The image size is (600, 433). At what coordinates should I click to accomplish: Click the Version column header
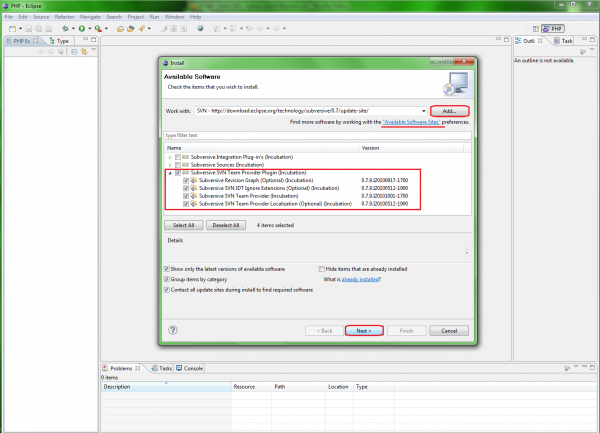pos(411,148)
